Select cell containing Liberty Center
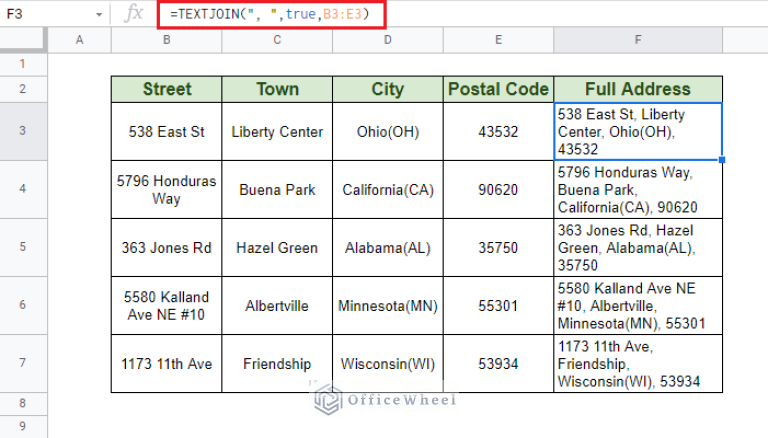 pos(277,131)
